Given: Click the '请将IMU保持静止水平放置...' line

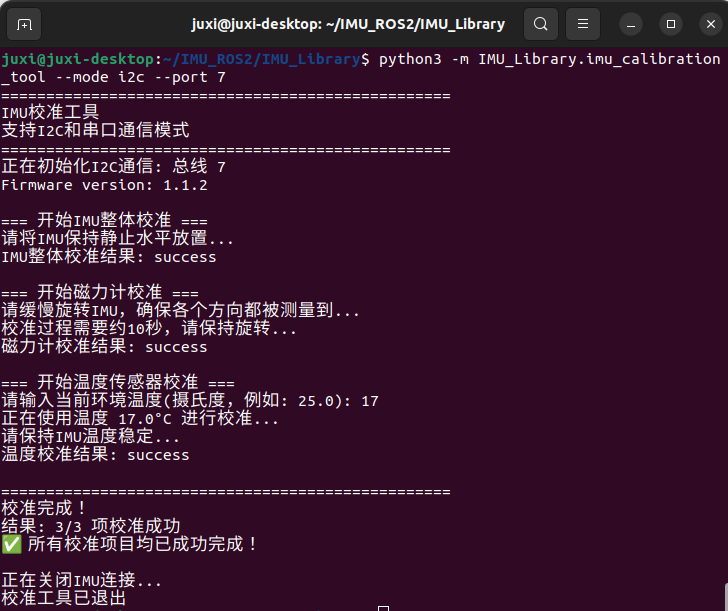Looking at the screenshot, I should tap(117, 239).
